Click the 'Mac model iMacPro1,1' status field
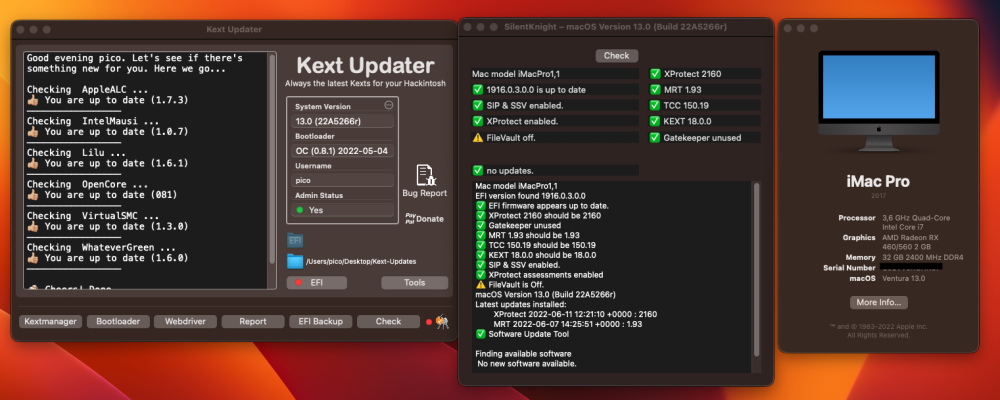 (x=555, y=74)
